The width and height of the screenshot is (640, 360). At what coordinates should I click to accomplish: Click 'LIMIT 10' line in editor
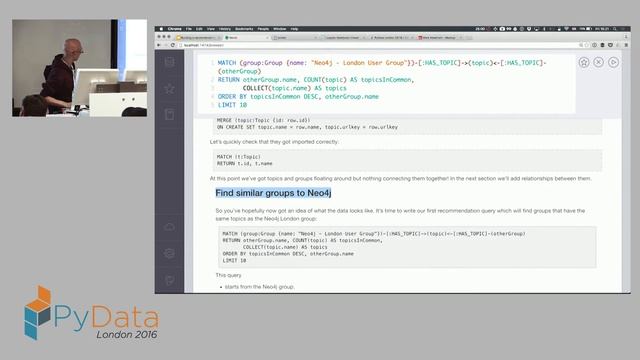point(232,105)
